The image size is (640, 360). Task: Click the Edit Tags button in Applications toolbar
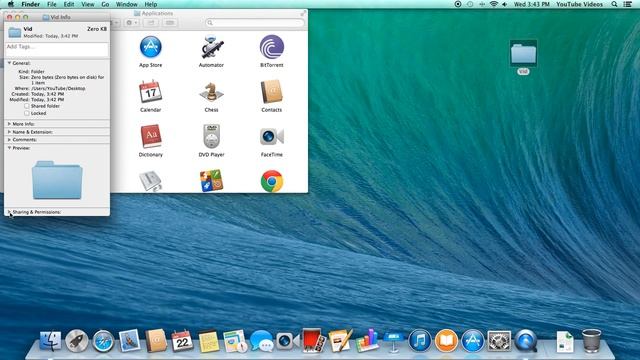click(170, 23)
